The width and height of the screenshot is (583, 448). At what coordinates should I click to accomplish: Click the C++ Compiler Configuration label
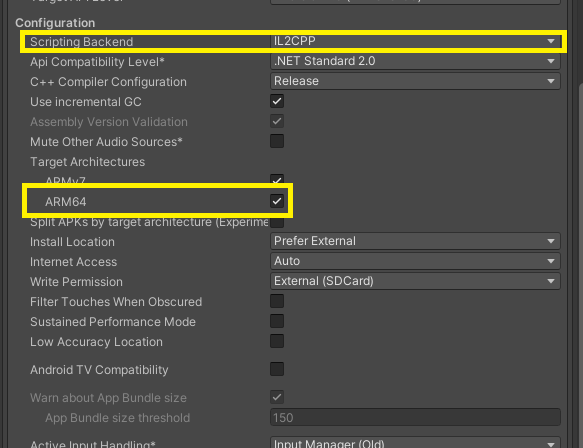click(x=108, y=82)
